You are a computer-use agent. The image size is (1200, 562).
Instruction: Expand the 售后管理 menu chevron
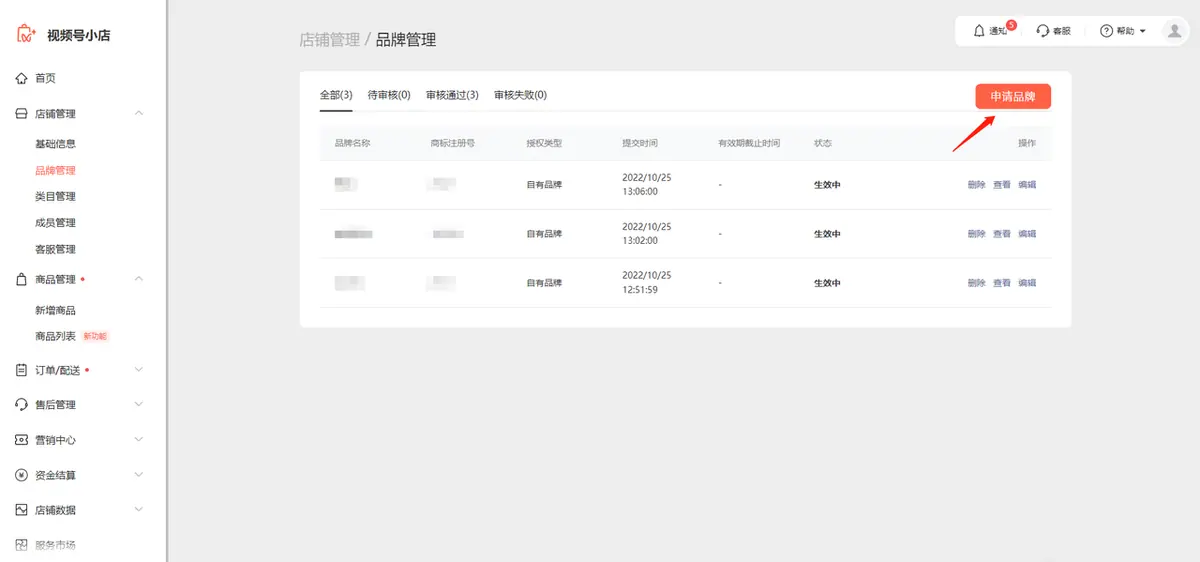pyautogui.click(x=139, y=404)
